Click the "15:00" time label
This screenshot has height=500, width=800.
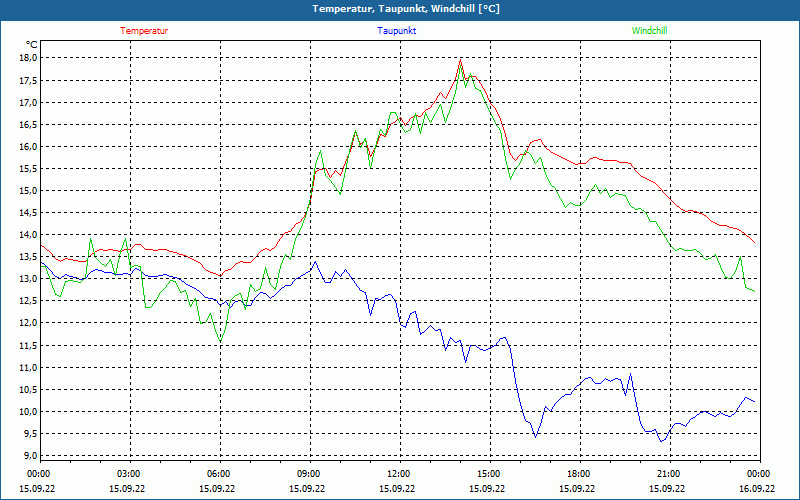click(491, 474)
